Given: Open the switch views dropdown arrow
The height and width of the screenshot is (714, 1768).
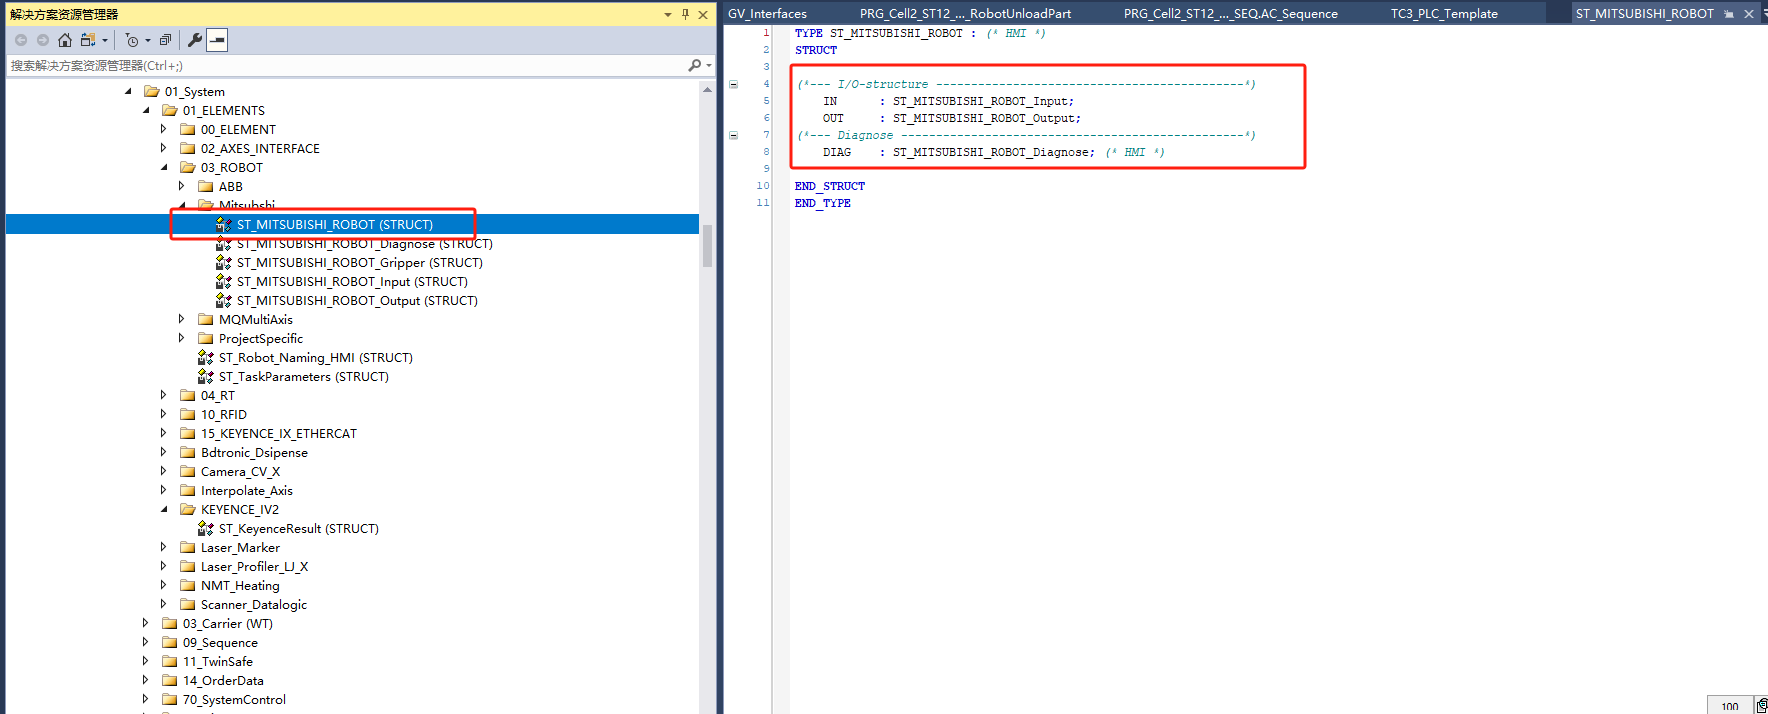Looking at the screenshot, I should tap(105, 40).
